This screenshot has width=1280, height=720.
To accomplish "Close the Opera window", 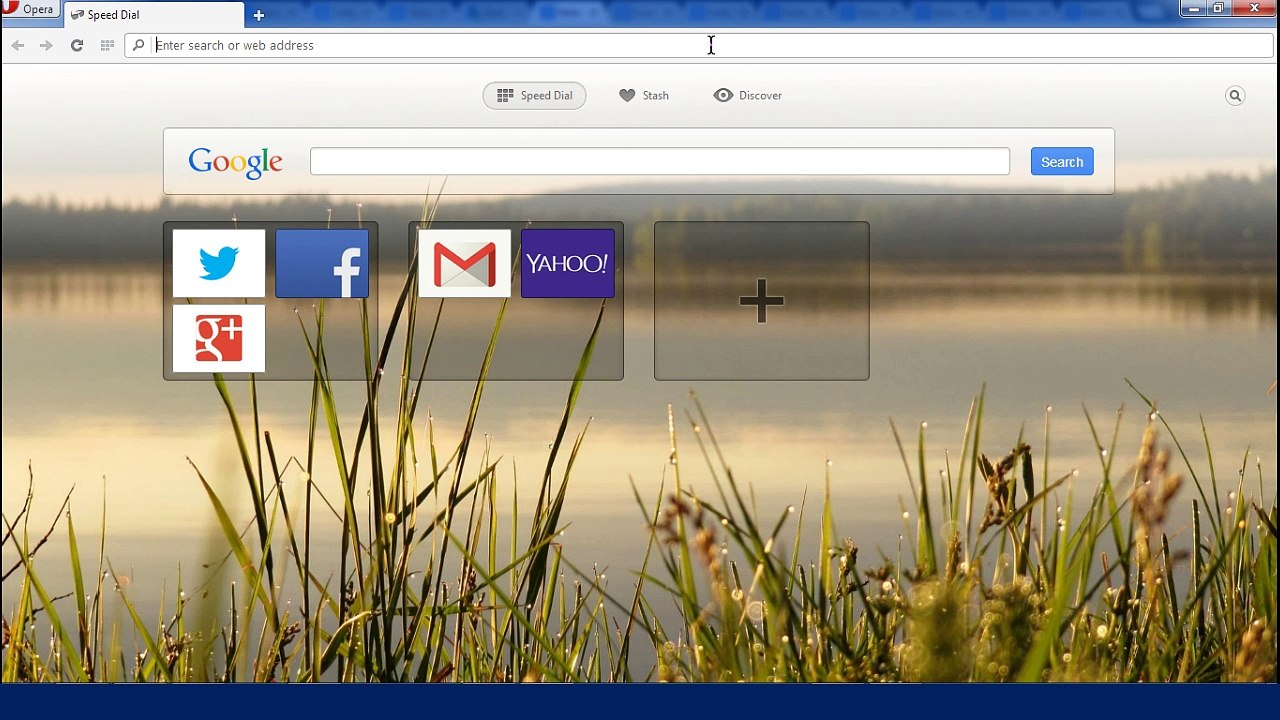I will pos(1255,9).
